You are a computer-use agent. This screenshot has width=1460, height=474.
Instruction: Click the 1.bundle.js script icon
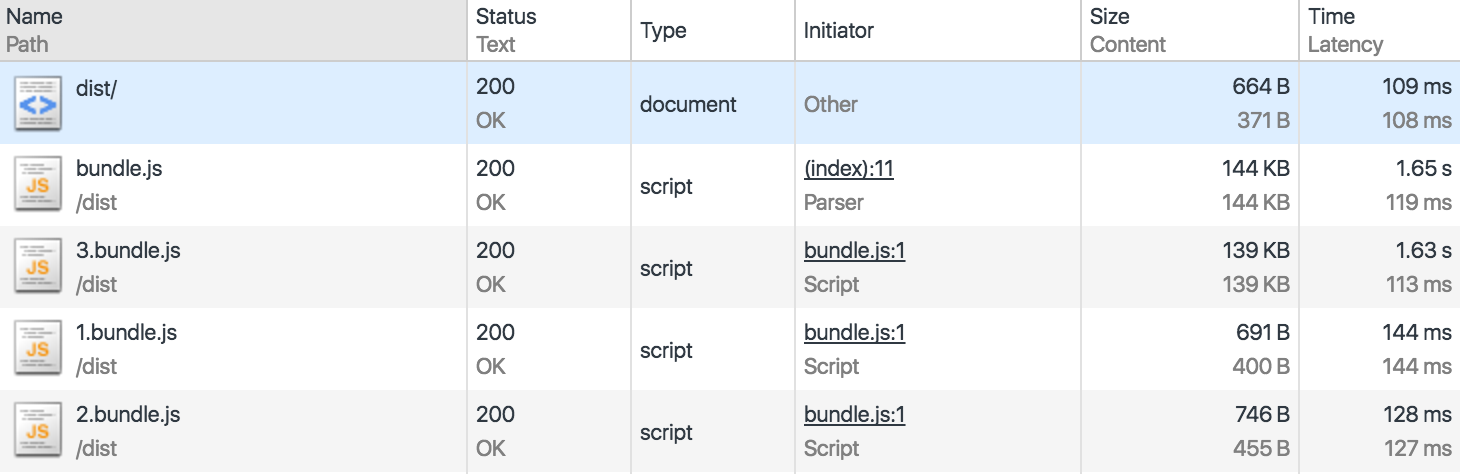[38, 349]
